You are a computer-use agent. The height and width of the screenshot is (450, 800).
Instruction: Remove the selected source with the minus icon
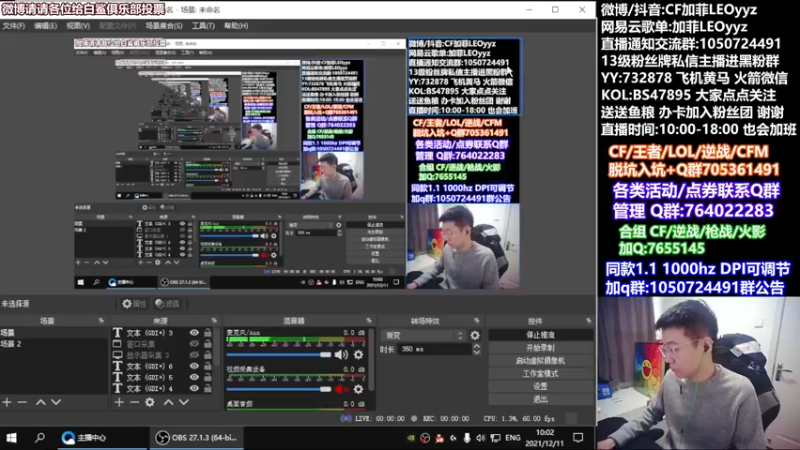point(134,402)
